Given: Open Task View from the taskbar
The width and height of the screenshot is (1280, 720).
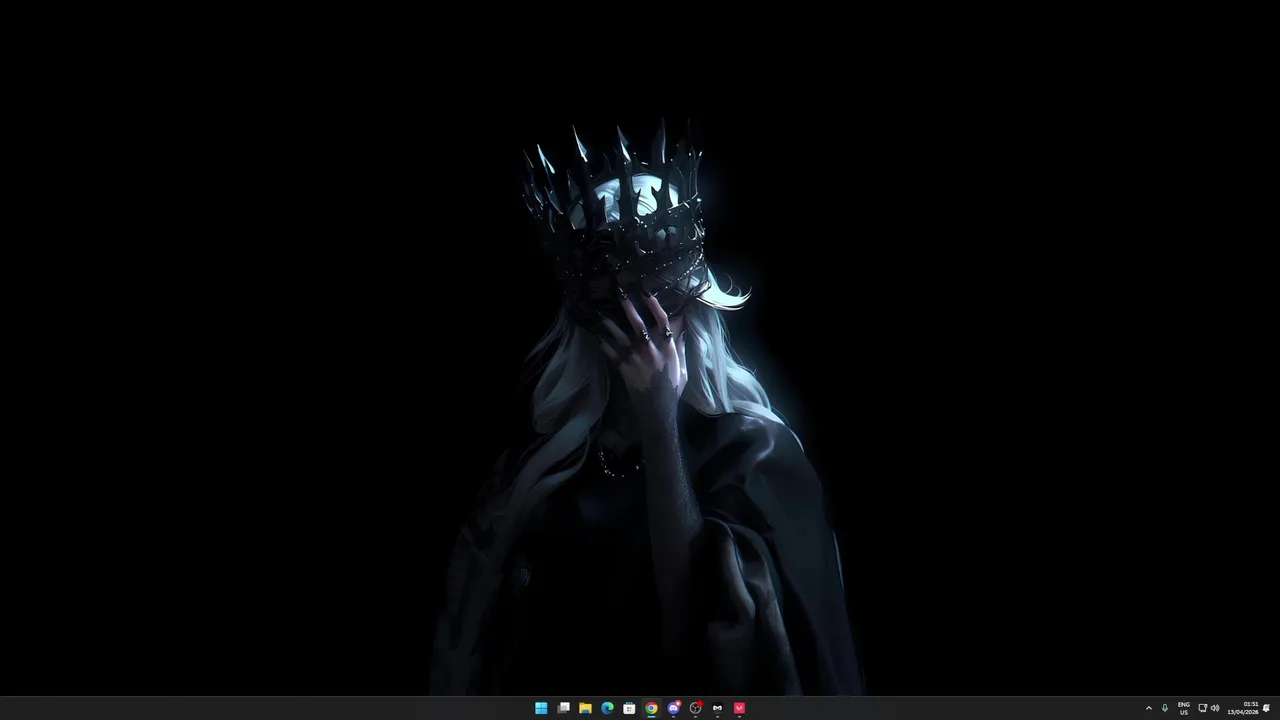Looking at the screenshot, I should [563, 708].
